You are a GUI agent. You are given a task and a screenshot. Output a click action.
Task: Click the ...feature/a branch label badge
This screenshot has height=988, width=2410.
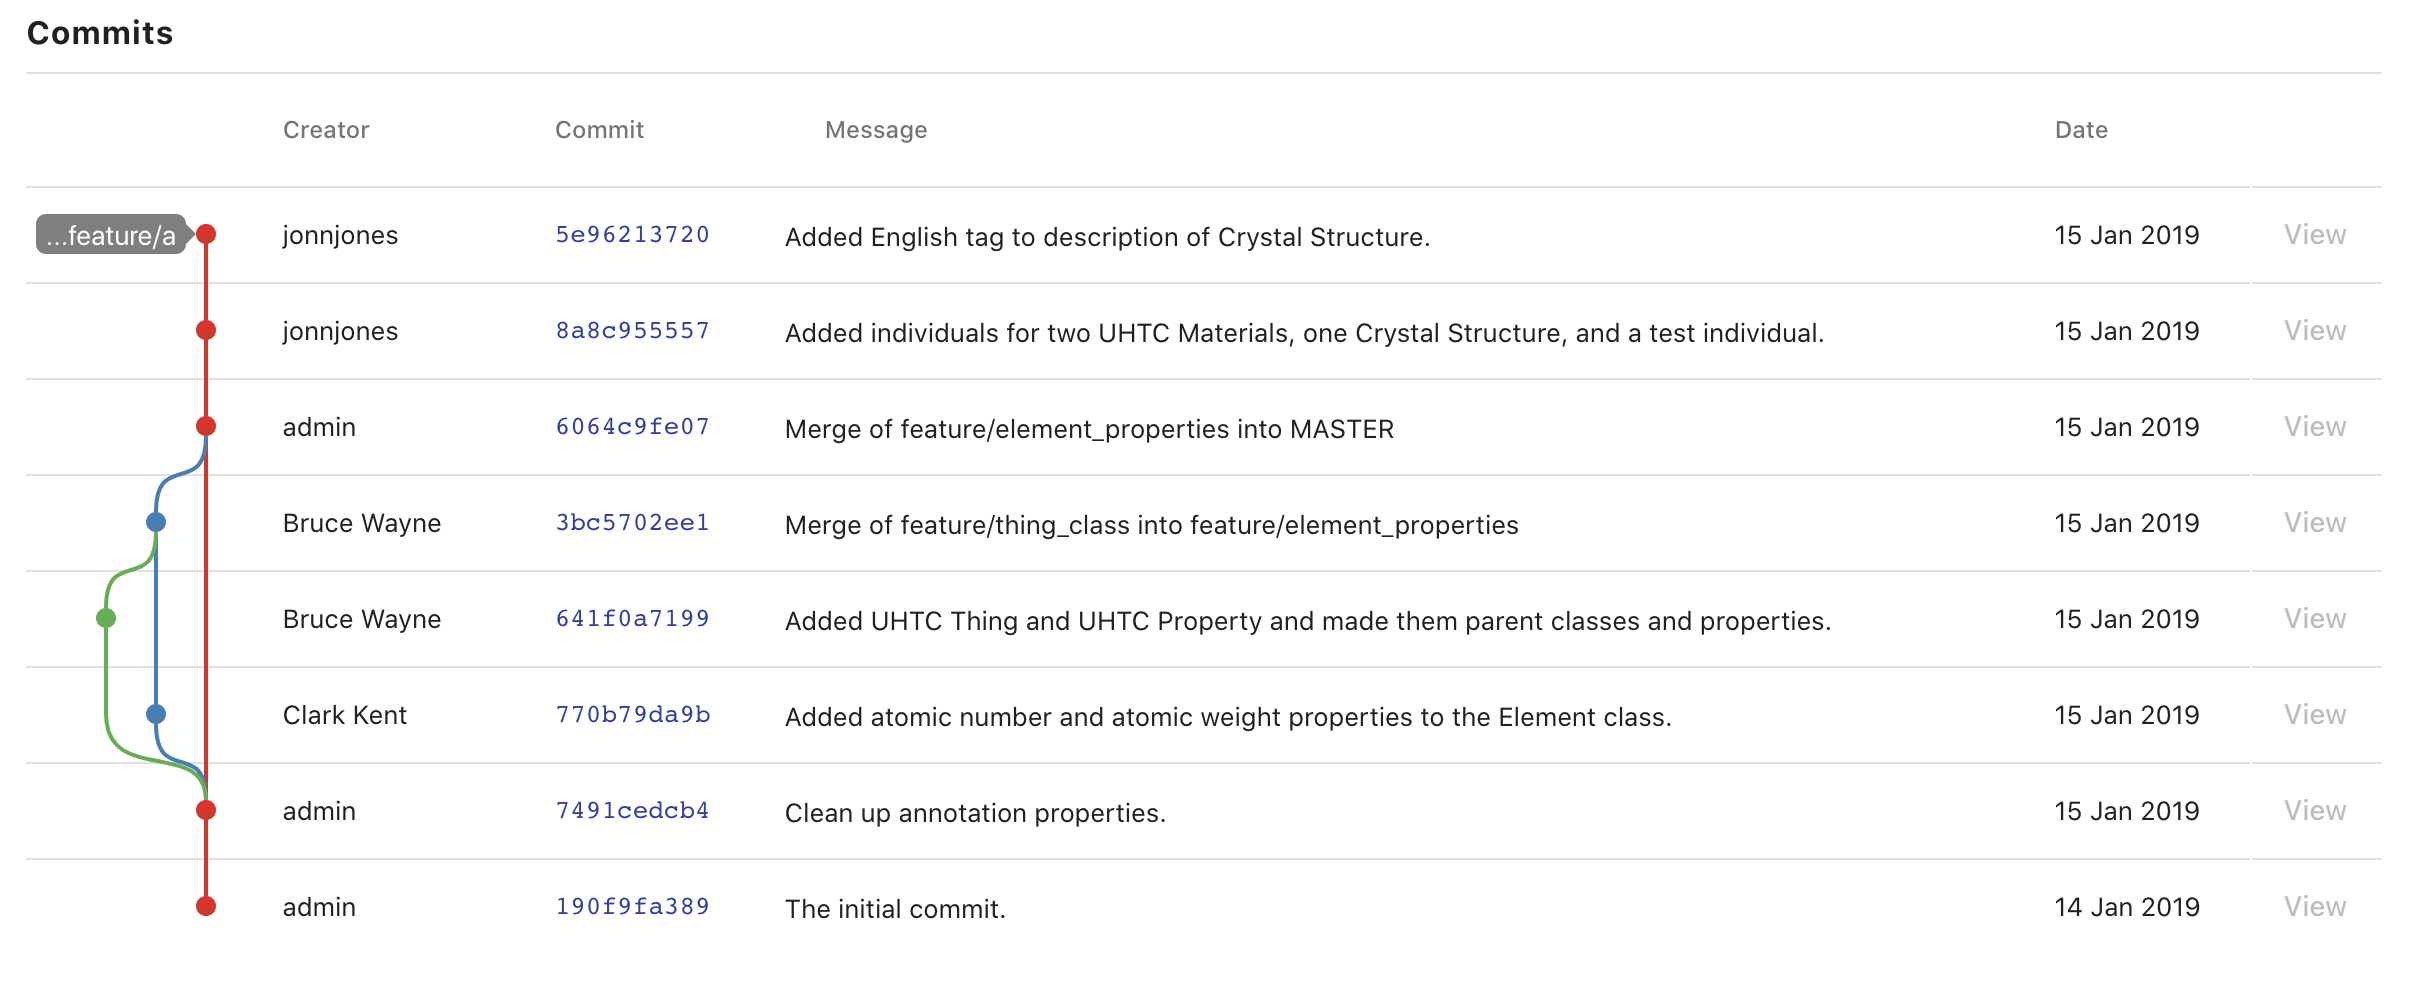coord(110,236)
